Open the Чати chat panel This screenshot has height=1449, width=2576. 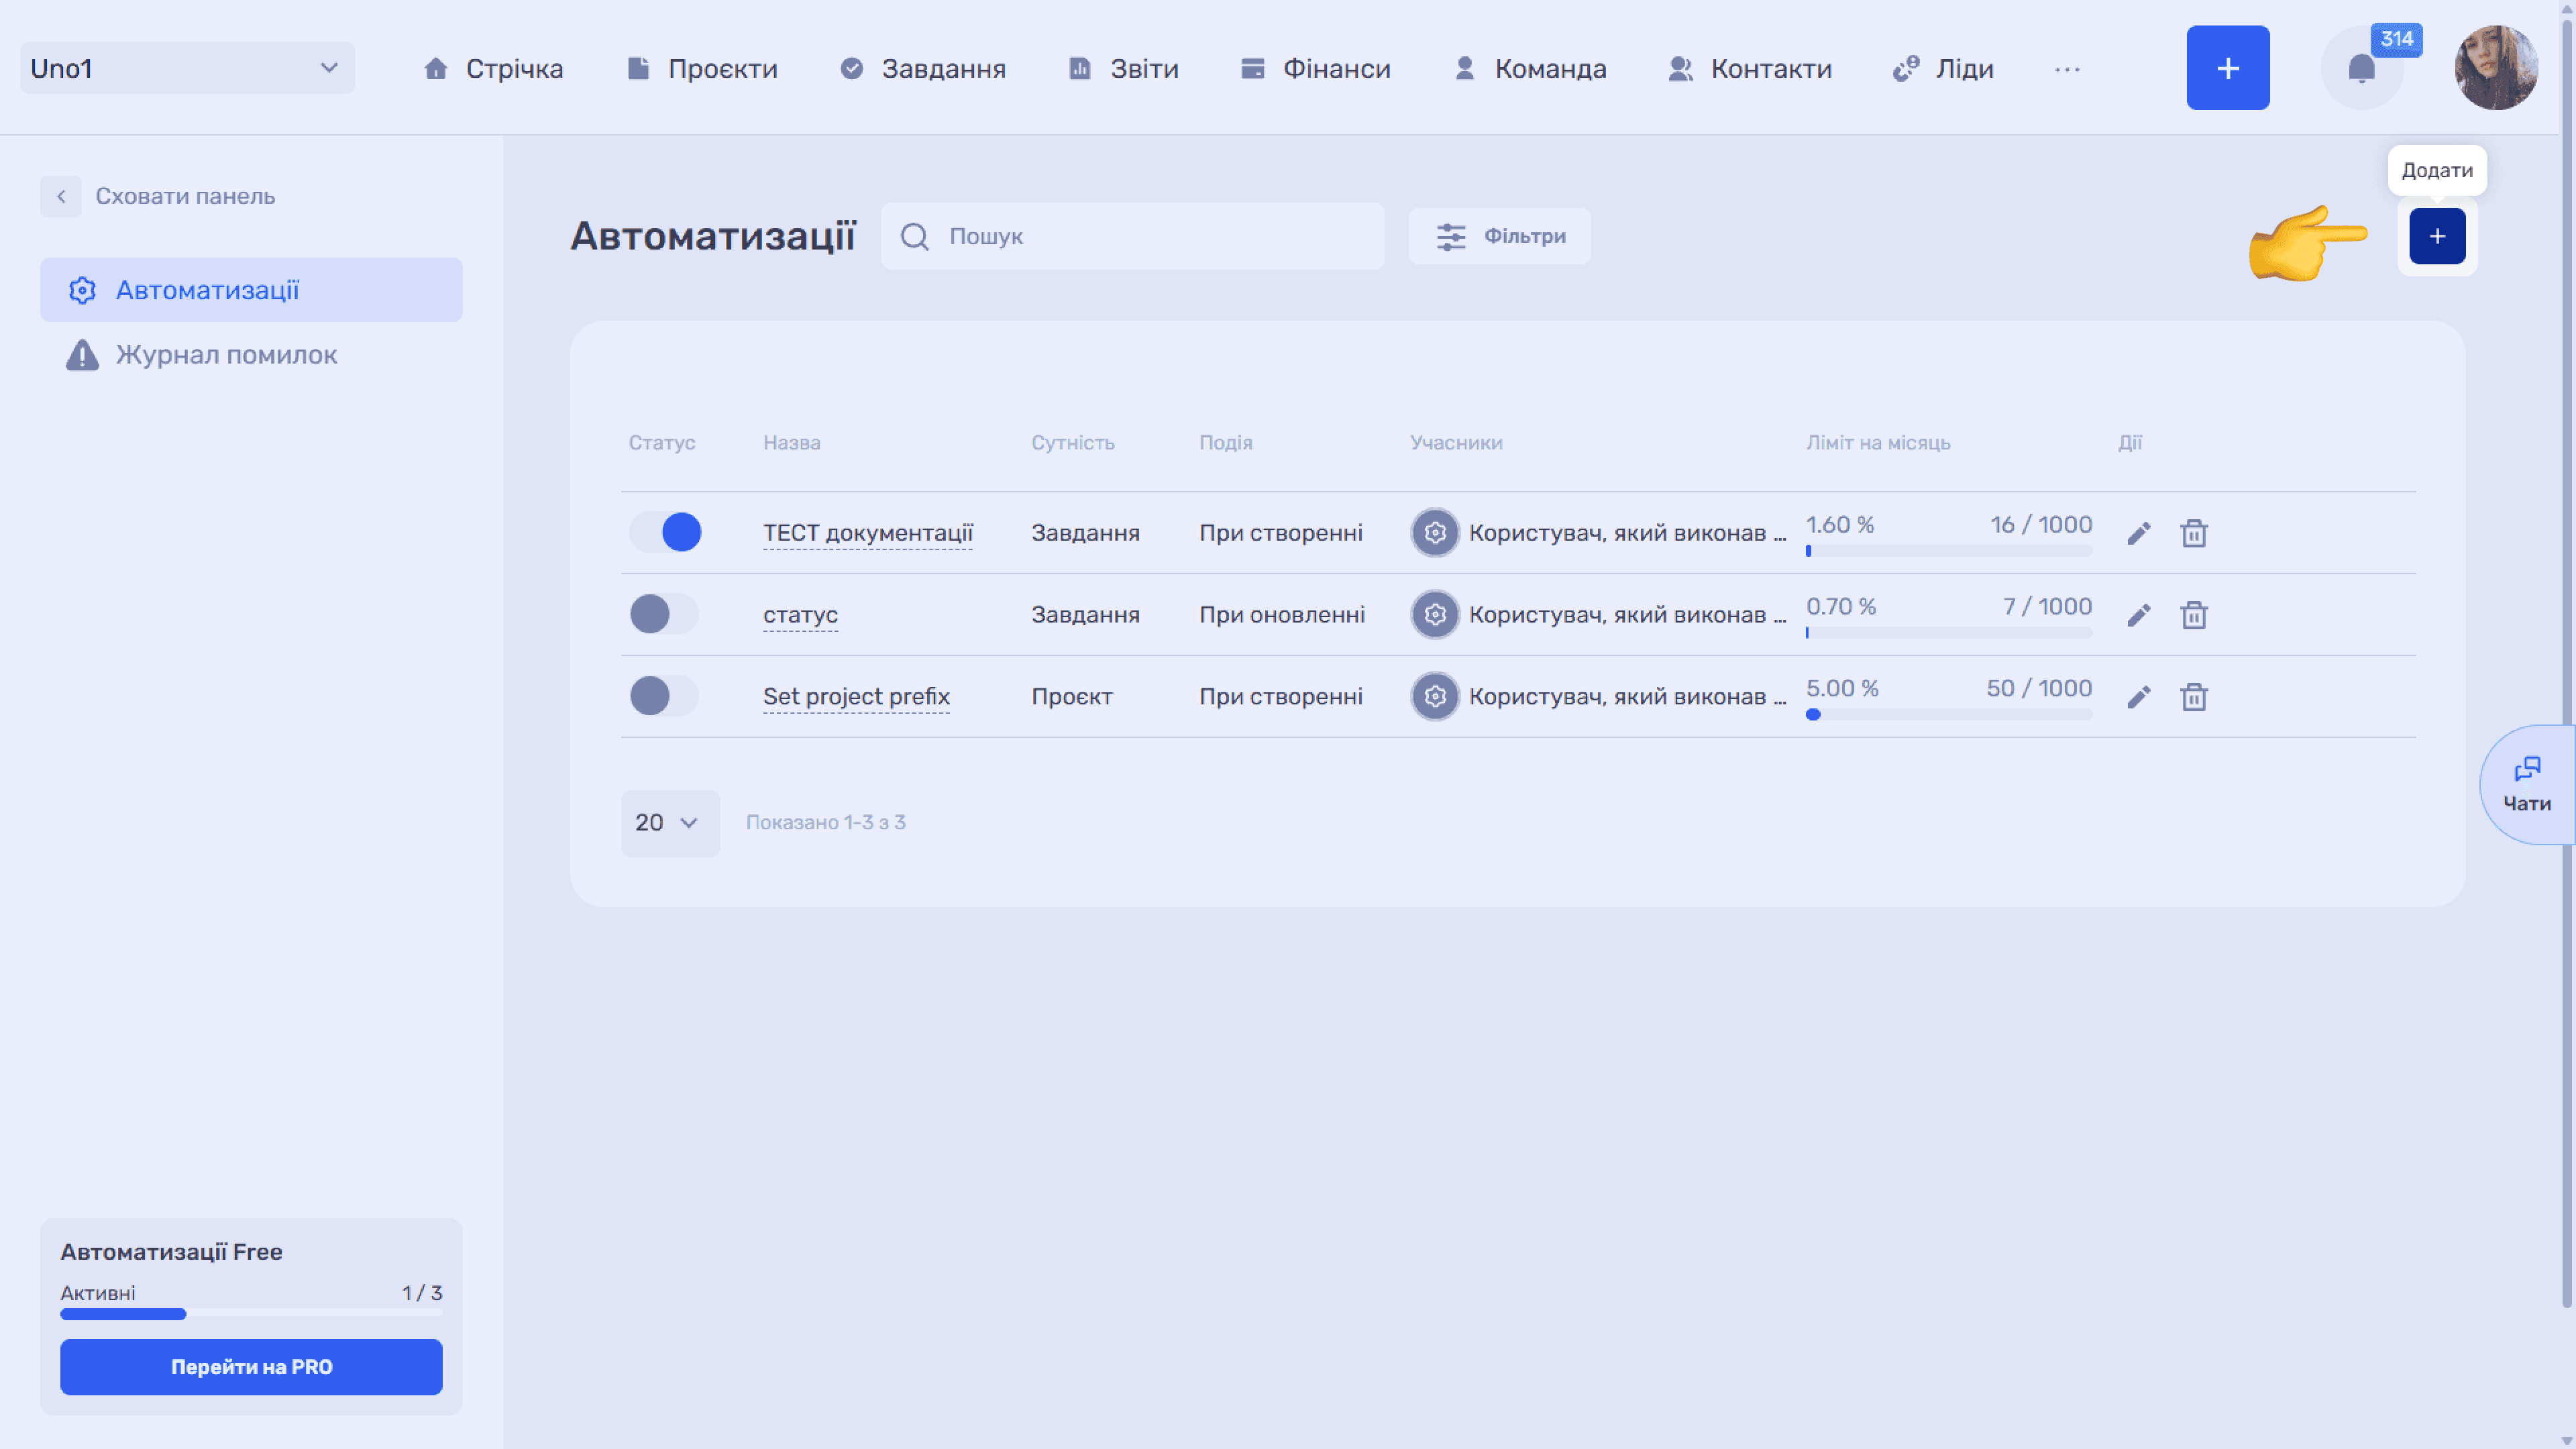pos(2527,785)
